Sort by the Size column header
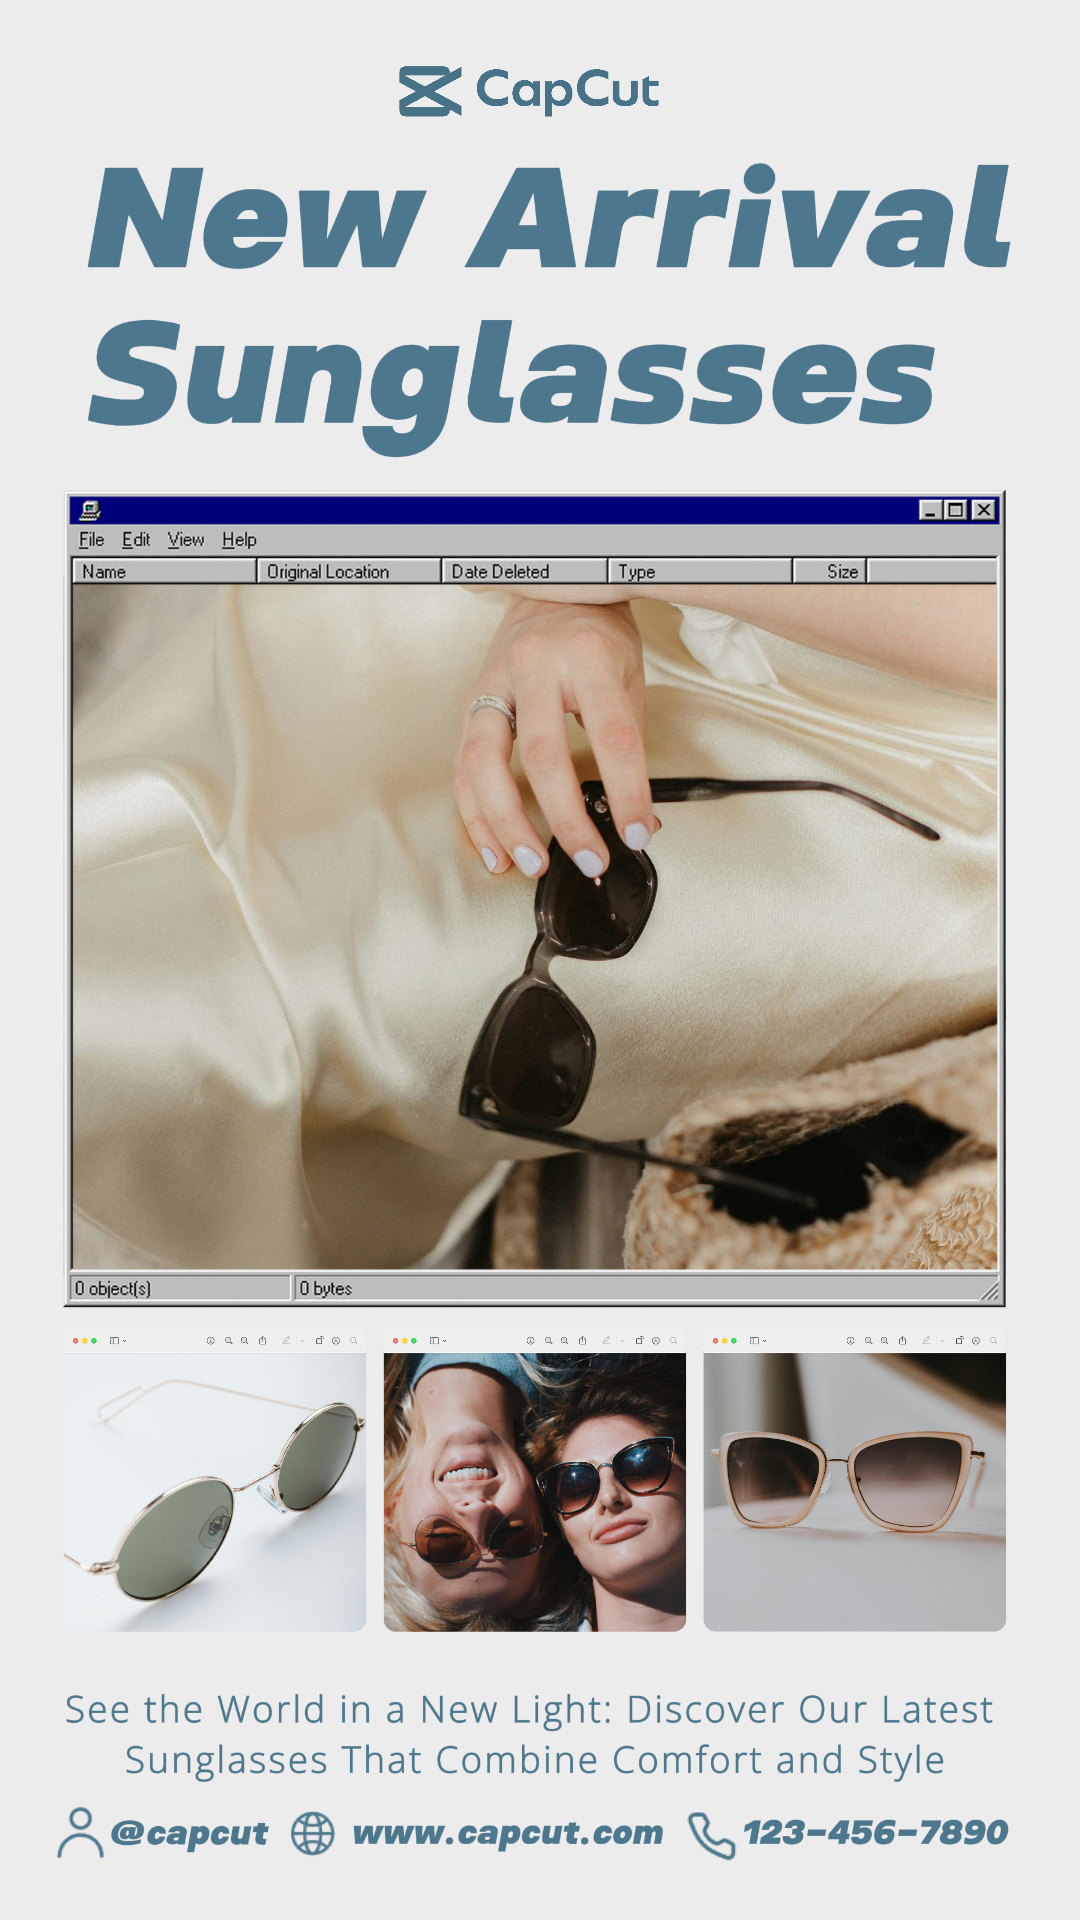Image resolution: width=1080 pixels, height=1920 pixels. [830, 571]
